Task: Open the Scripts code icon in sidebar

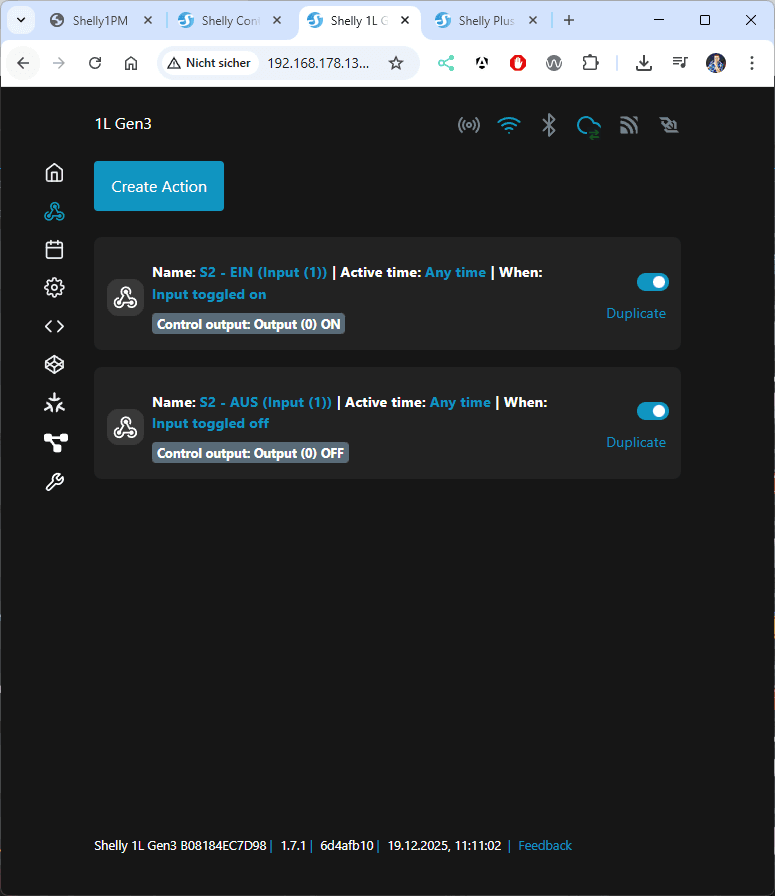Action: (x=55, y=326)
